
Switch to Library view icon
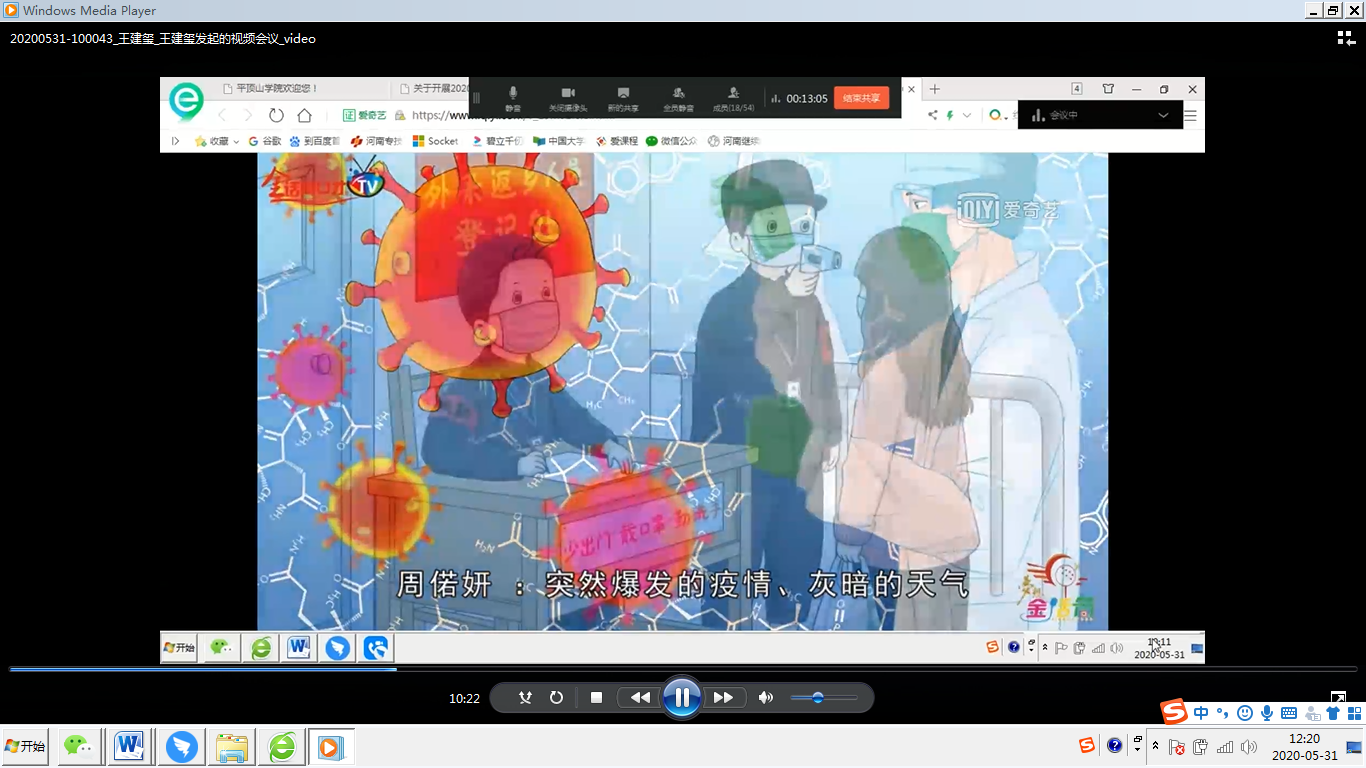[1346, 38]
